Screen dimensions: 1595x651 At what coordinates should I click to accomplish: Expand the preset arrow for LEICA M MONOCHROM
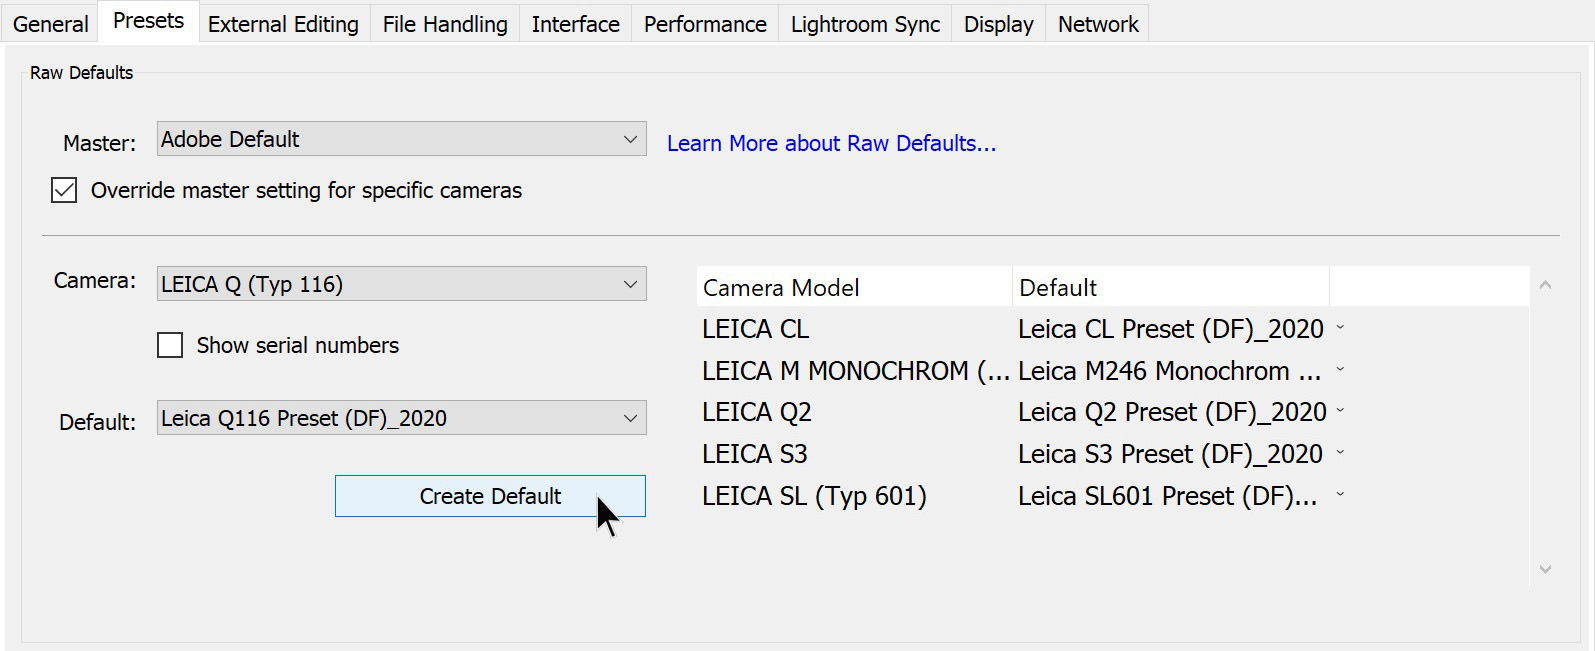click(x=1340, y=370)
